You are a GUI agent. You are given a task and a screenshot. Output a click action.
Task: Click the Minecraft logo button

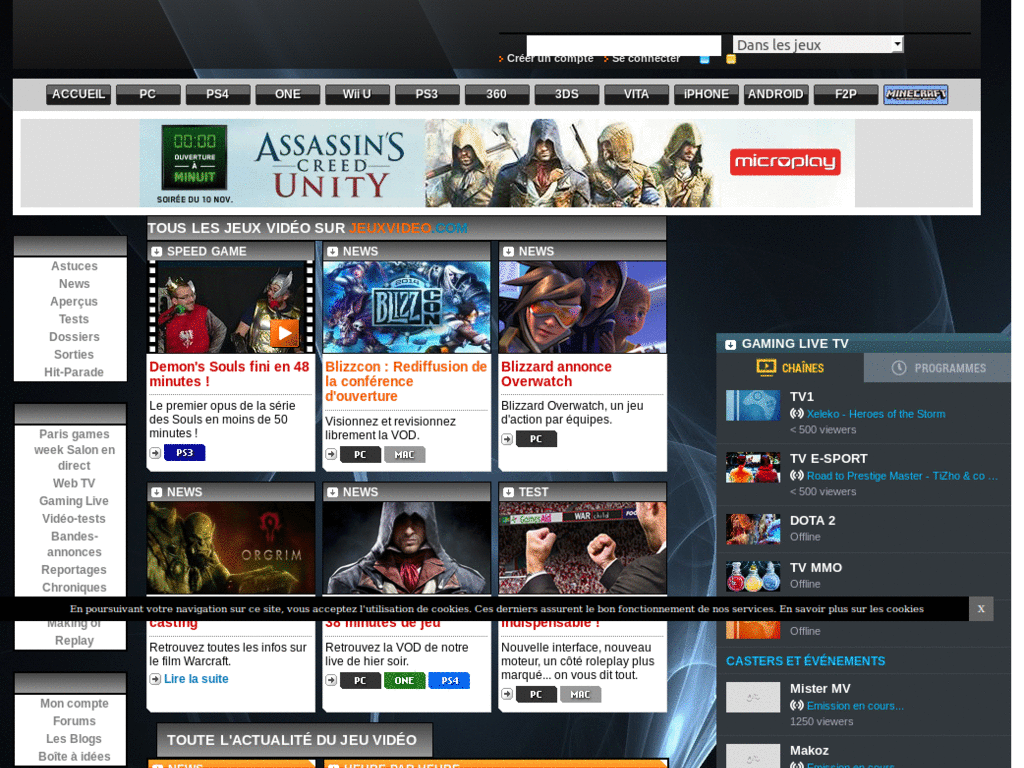916,95
